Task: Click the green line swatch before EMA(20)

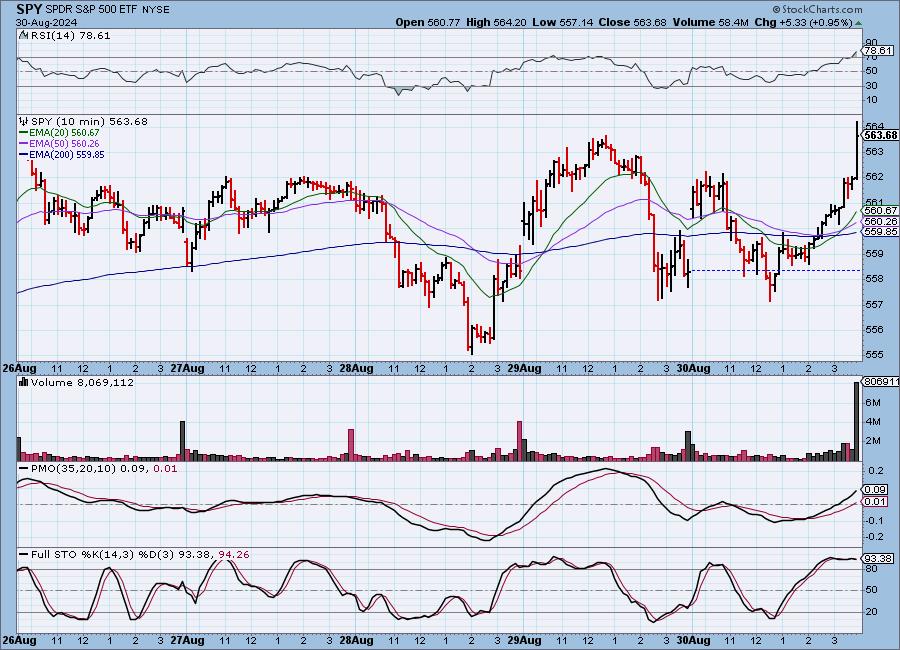Action: 24,133
